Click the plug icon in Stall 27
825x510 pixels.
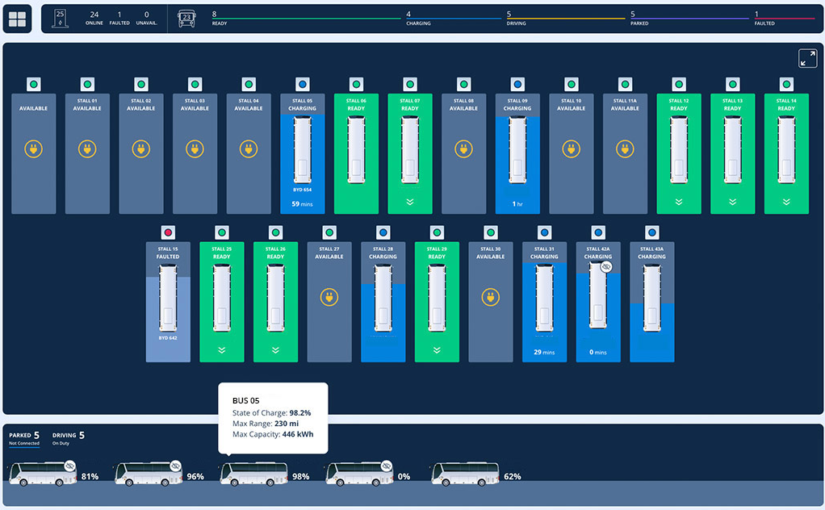(x=329, y=297)
